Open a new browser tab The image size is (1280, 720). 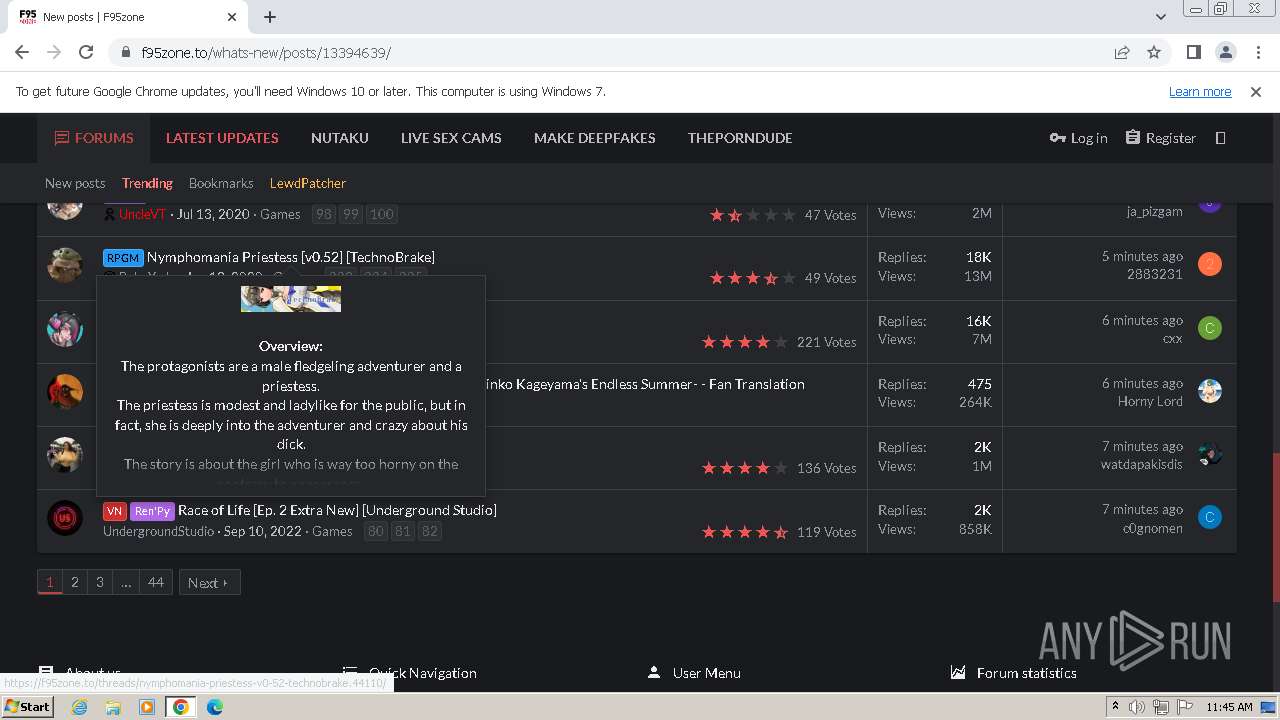coord(270,17)
